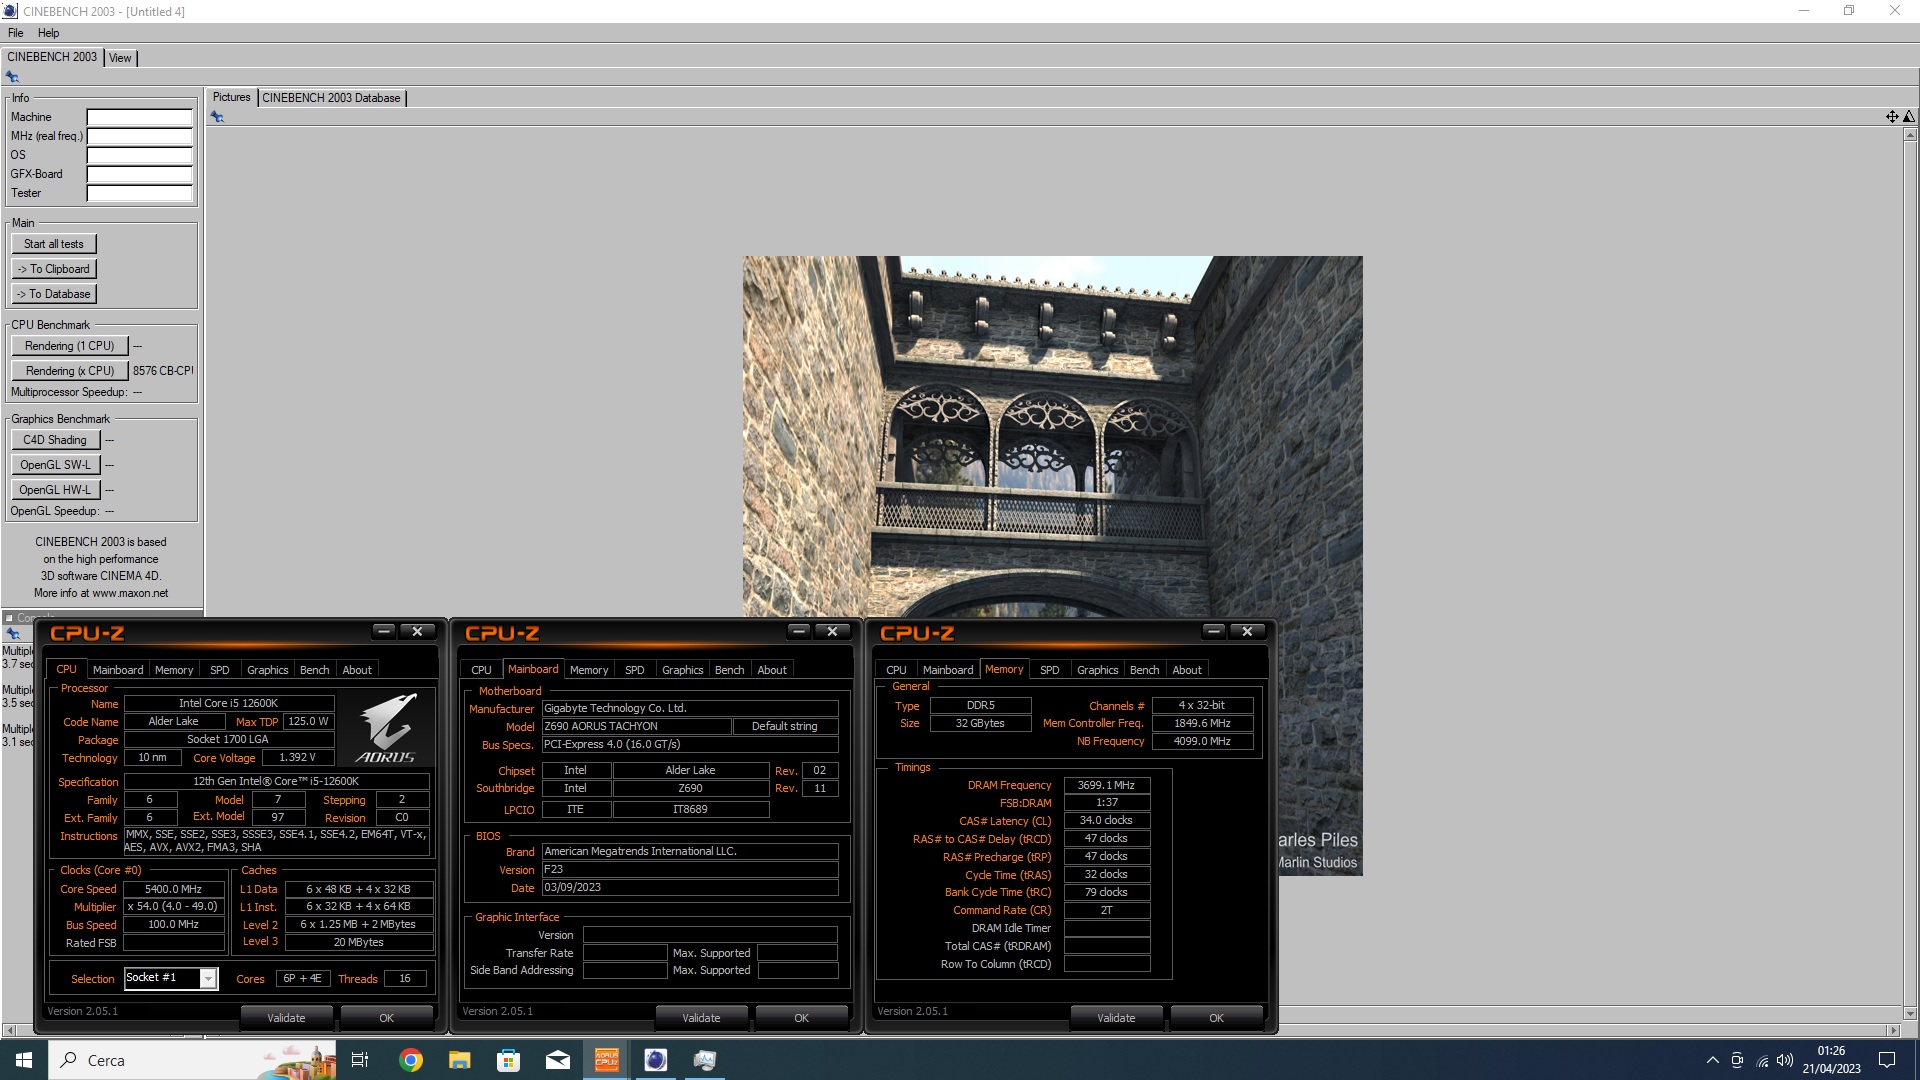Viewport: 1920px width, 1080px height.
Task: Click the pin icon in Console panel
Action: (13, 634)
